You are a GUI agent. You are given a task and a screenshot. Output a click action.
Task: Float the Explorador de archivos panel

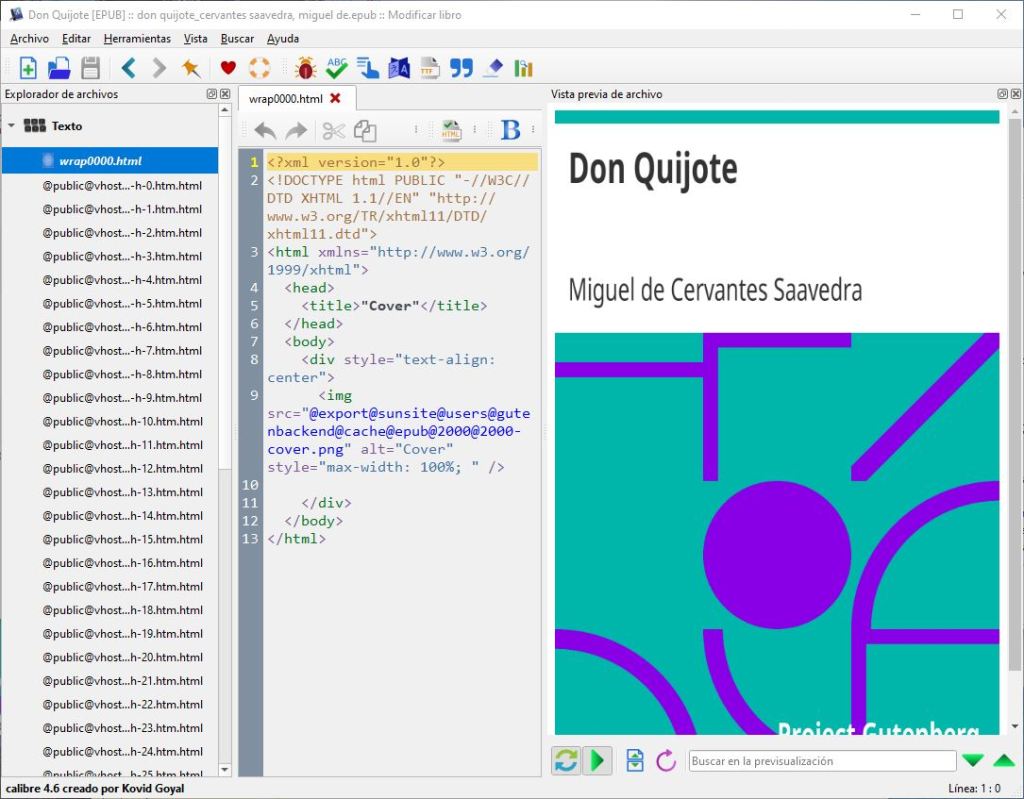tap(211, 94)
